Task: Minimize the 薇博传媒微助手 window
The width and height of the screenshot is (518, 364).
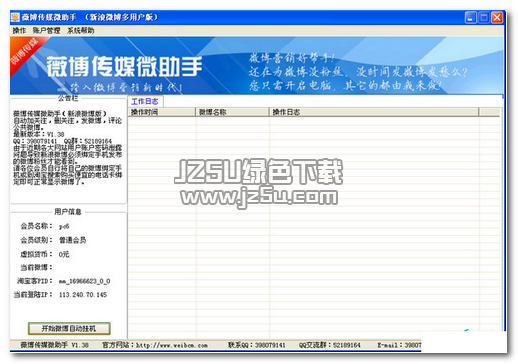Action: [471, 17]
